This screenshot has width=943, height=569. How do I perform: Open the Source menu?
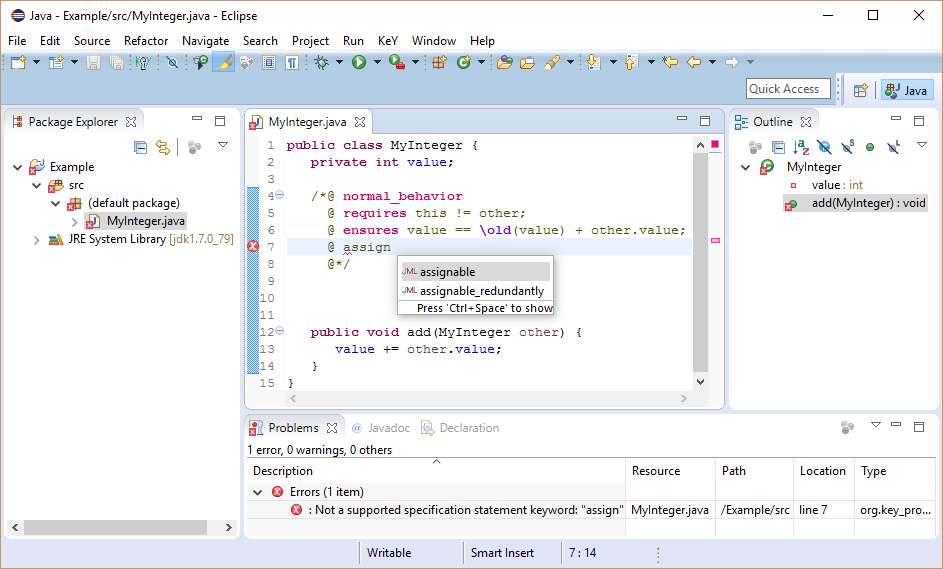[x=92, y=41]
